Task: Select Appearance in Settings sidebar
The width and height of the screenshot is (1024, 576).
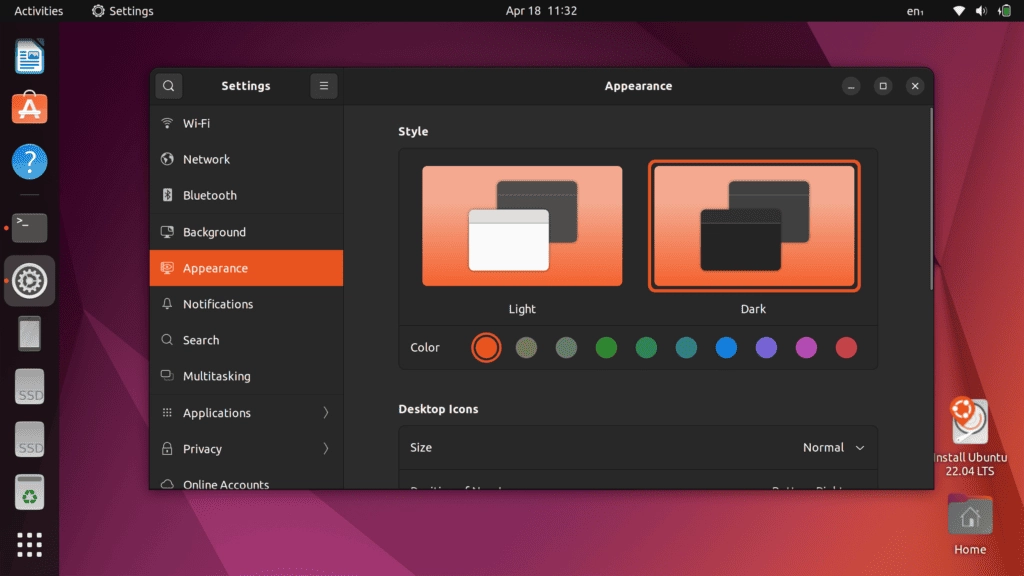Action: click(246, 268)
